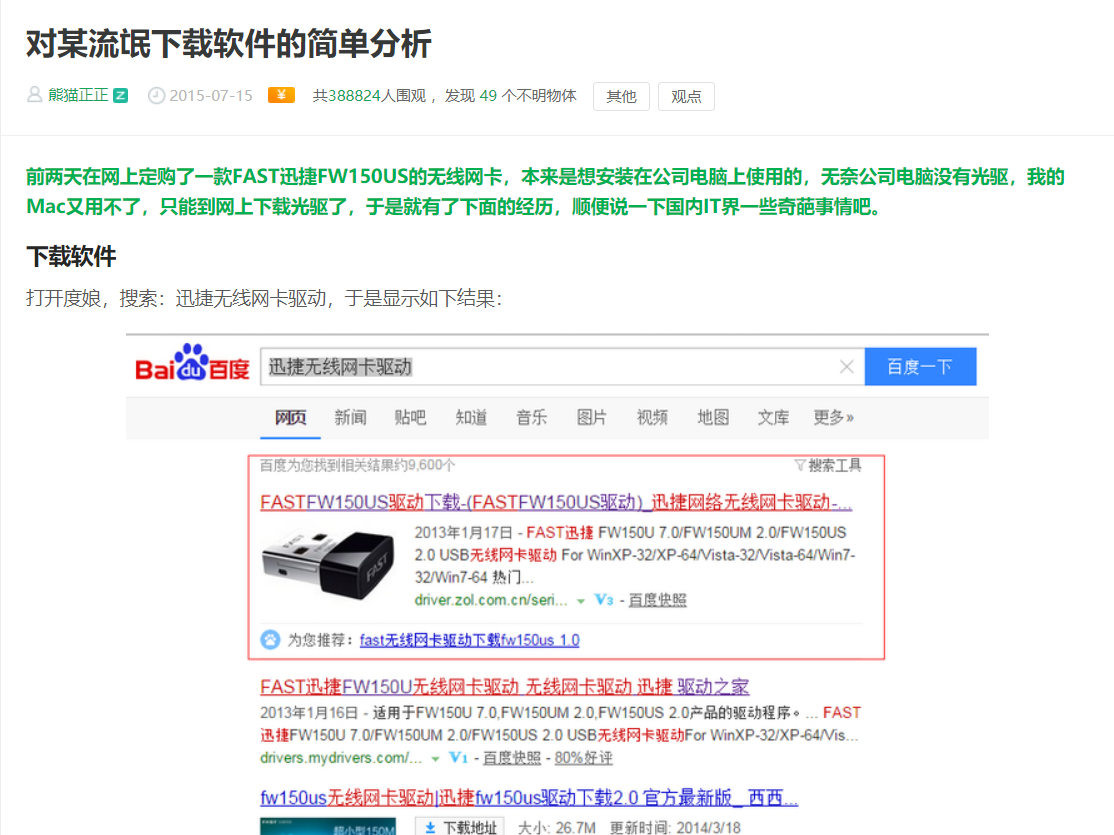This screenshot has width=1114, height=835.
Task: Click the 观点 tag button
Action: tap(686, 97)
